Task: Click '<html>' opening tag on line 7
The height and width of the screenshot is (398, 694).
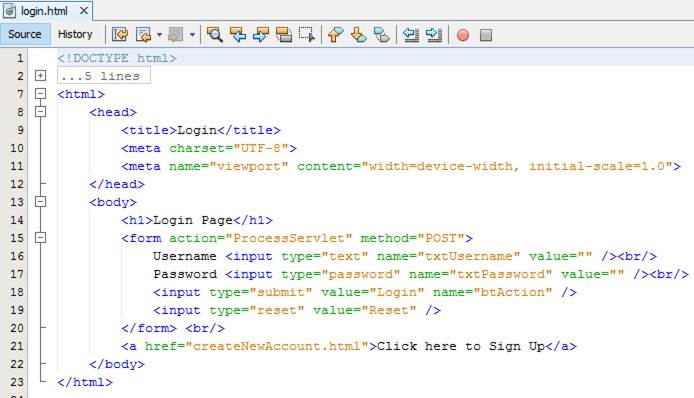Action: point(81,94)
